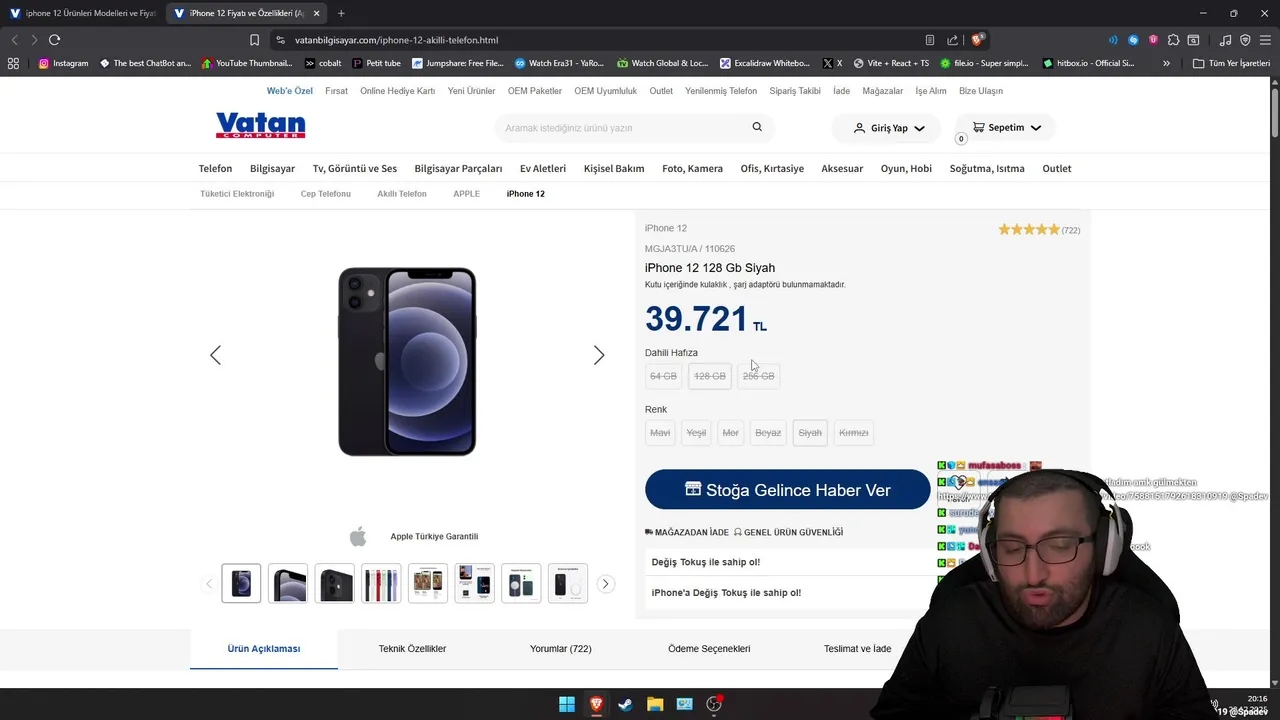Open a new tab with plus icon
1280x720 pixels.
coord(341,13)
